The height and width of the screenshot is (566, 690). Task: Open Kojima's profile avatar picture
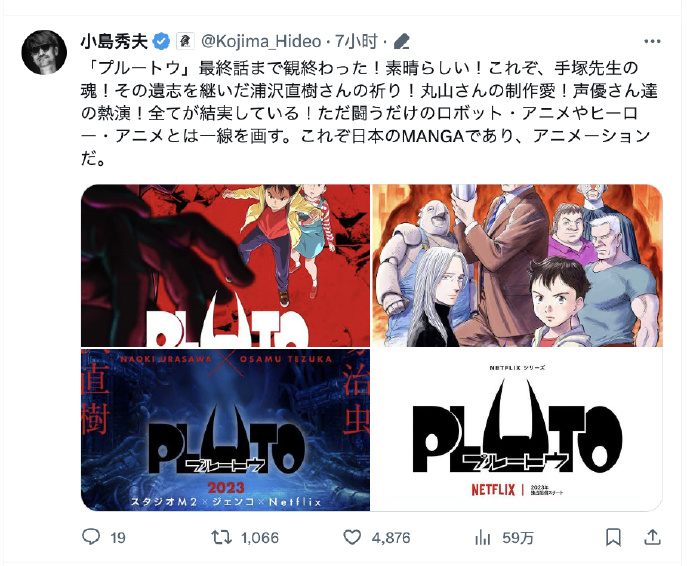[x=44, y=52]
